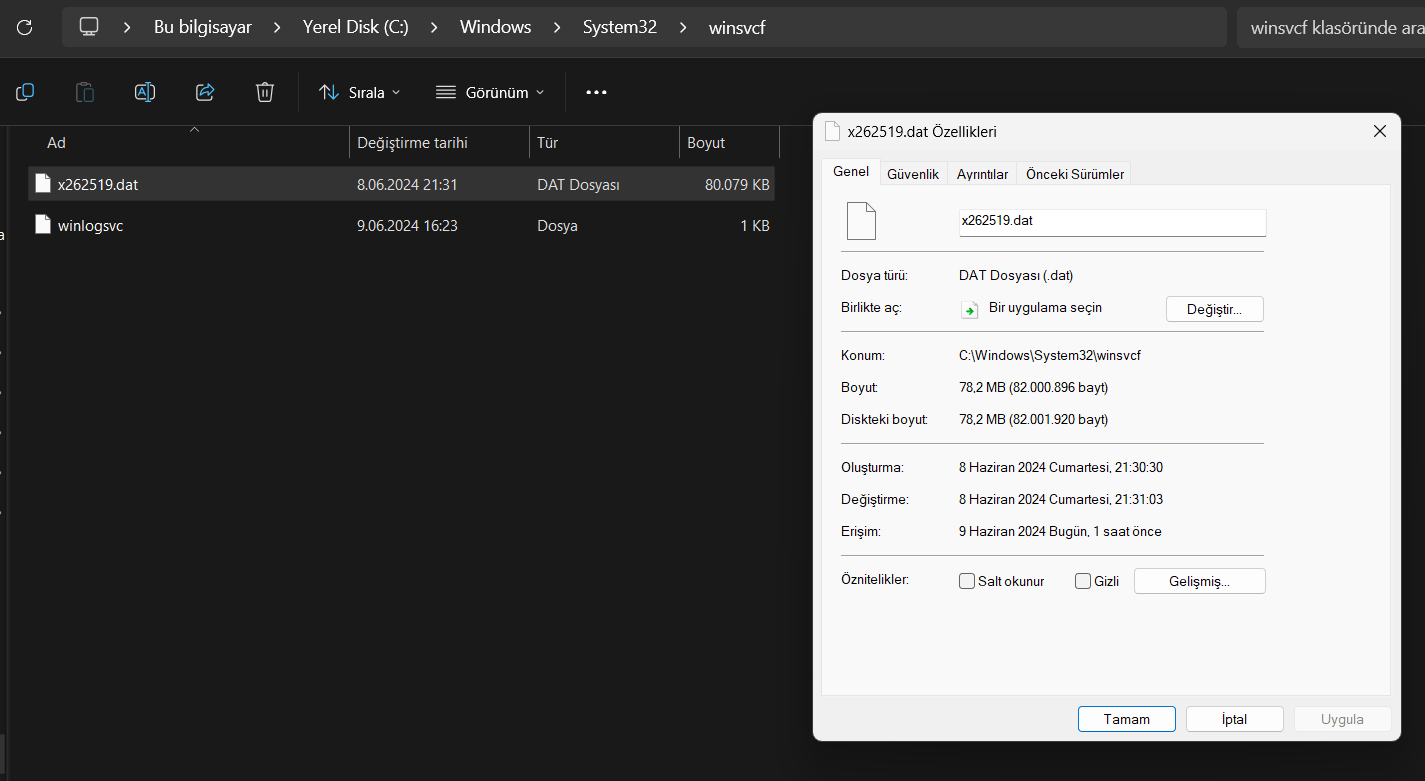Expand chevron after System32 in breadcrumb
1425x781 pixels.
click(x=683, y=27)
